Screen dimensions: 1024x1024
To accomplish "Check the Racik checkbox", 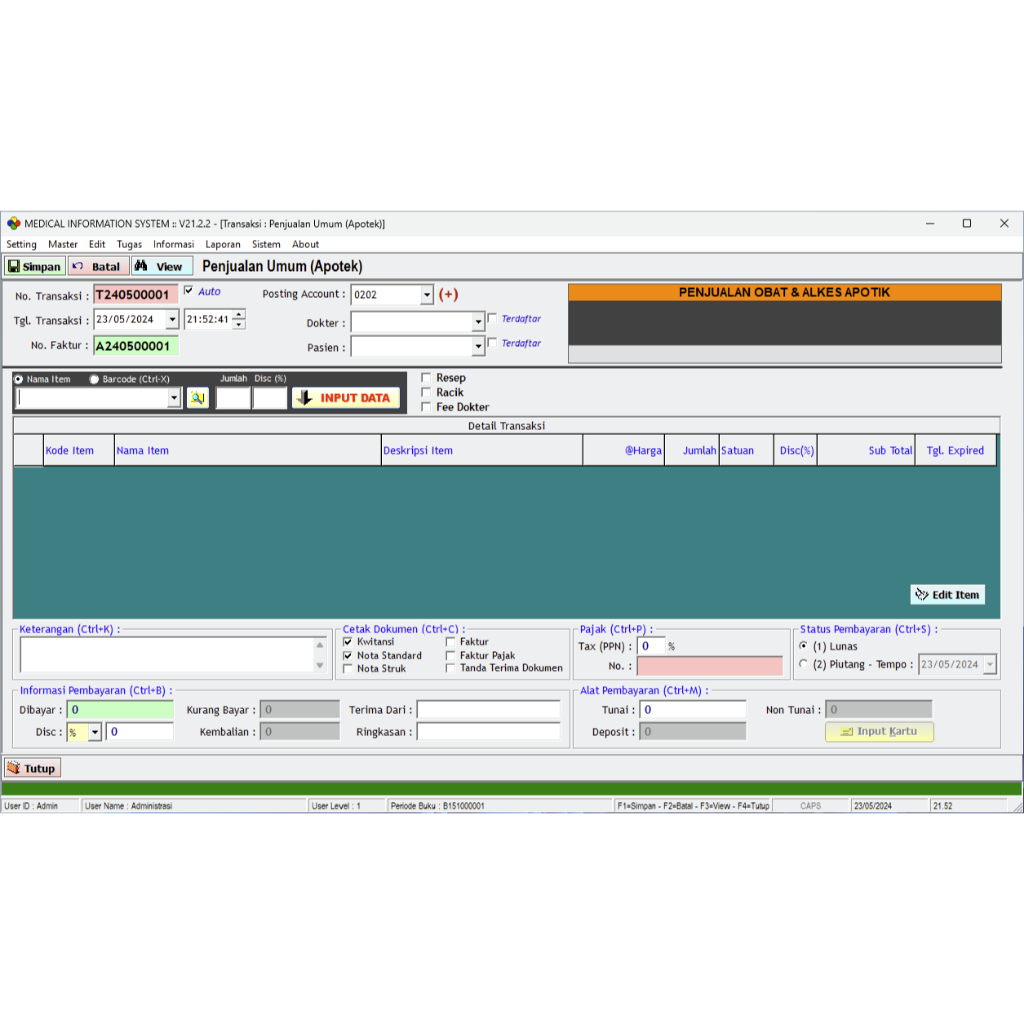I will (426, 392).
